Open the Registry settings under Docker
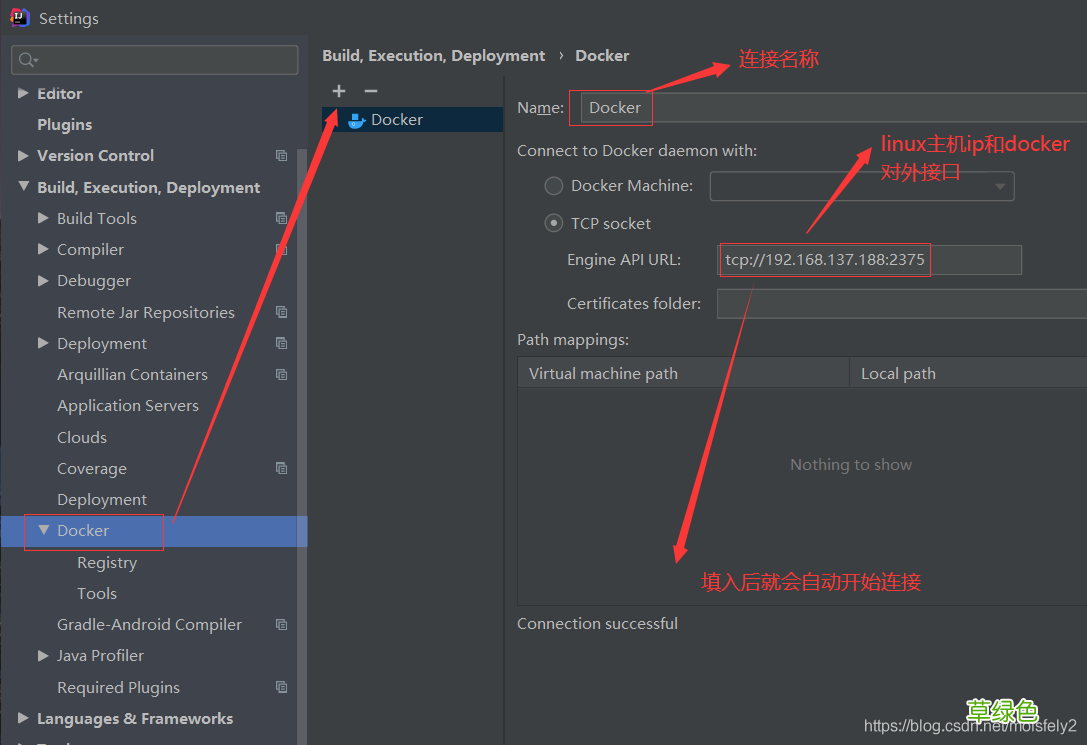This screenshot has height=745, width=1087. point(107,563)
